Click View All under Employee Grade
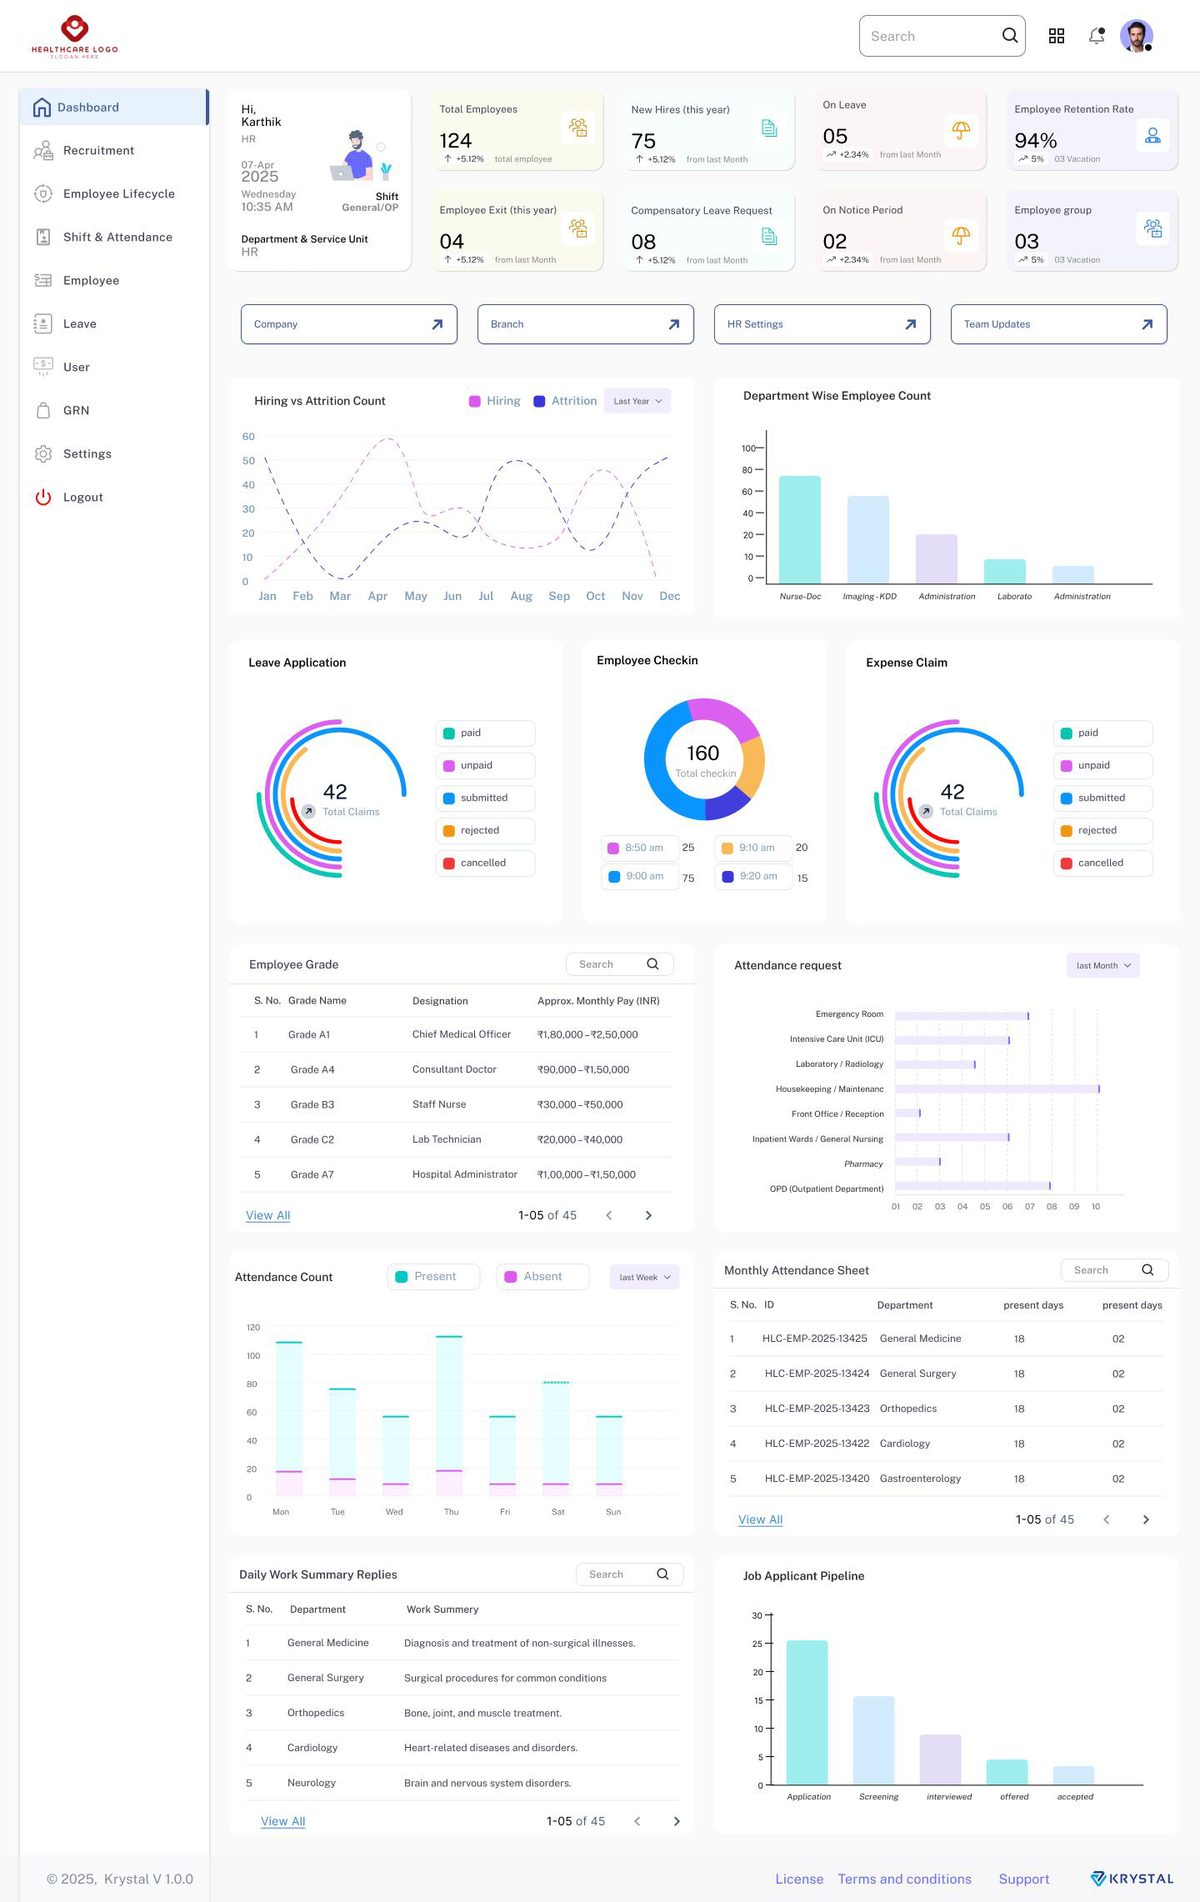 click(x=268, y=1216)
